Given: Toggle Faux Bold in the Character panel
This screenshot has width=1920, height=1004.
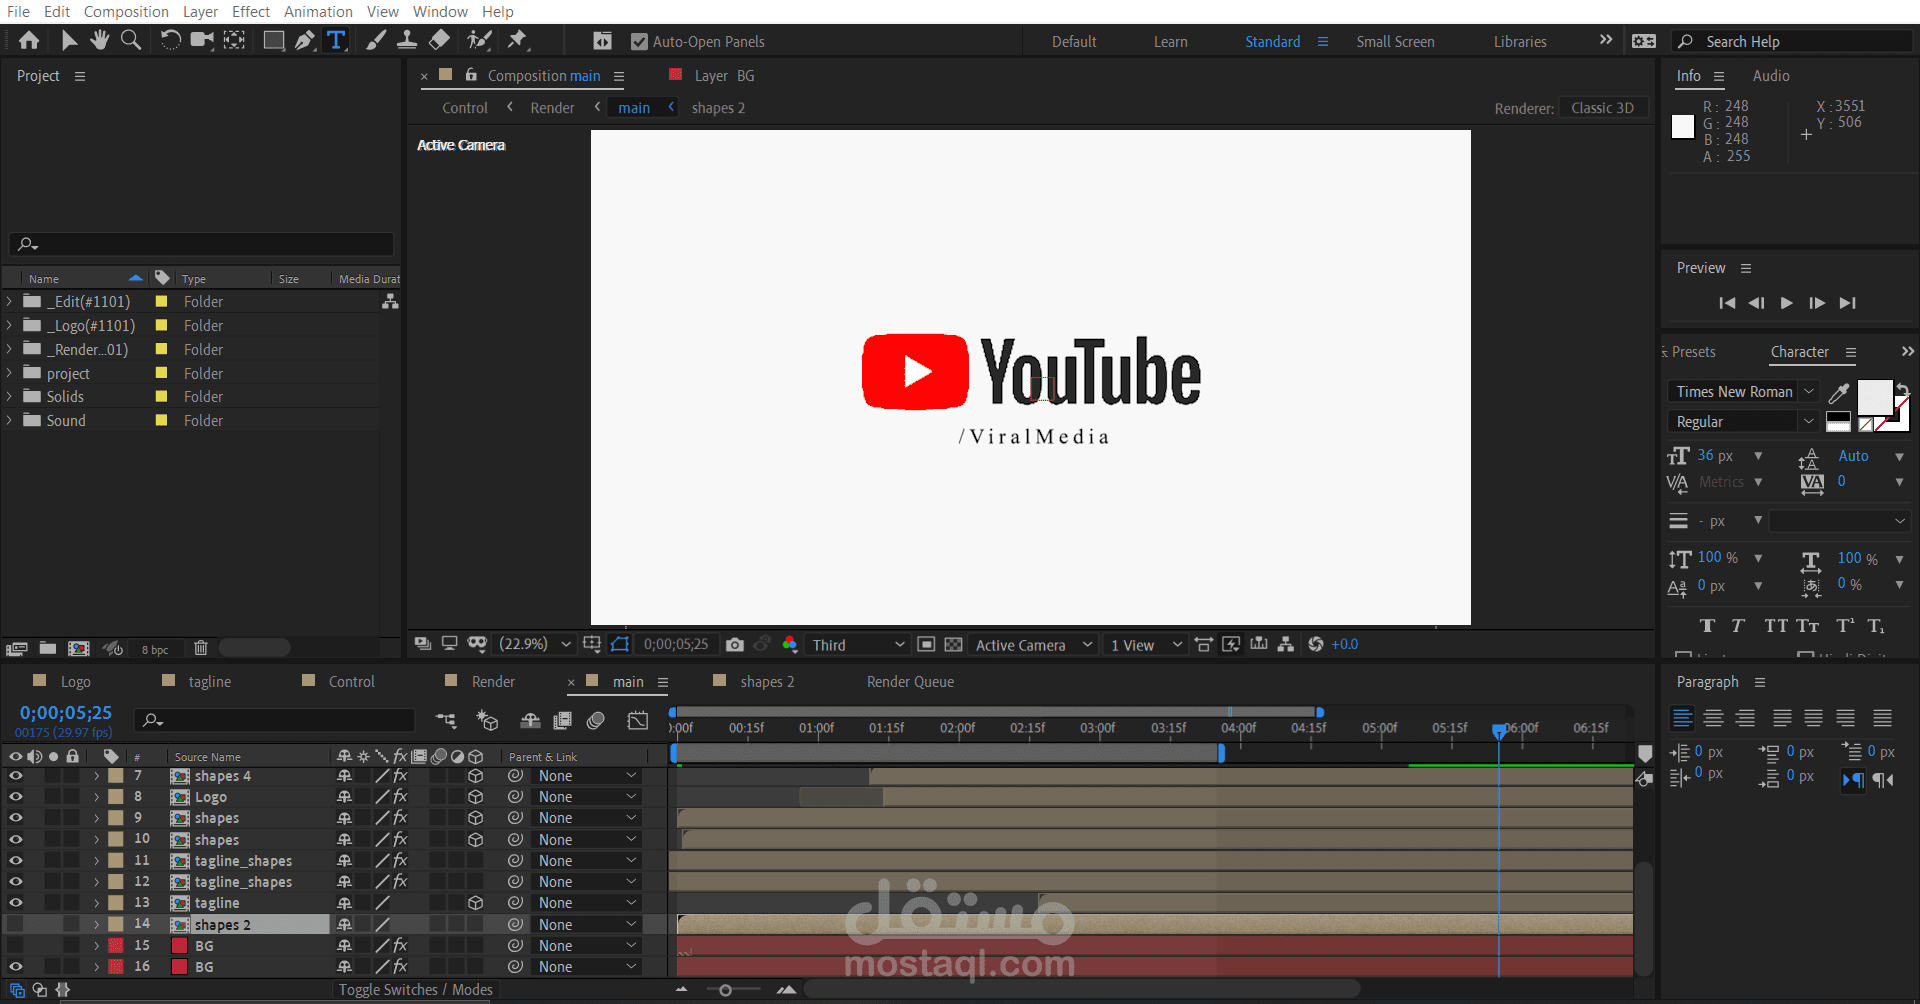Looking at the screenshot, I should tap(1707, 626).
